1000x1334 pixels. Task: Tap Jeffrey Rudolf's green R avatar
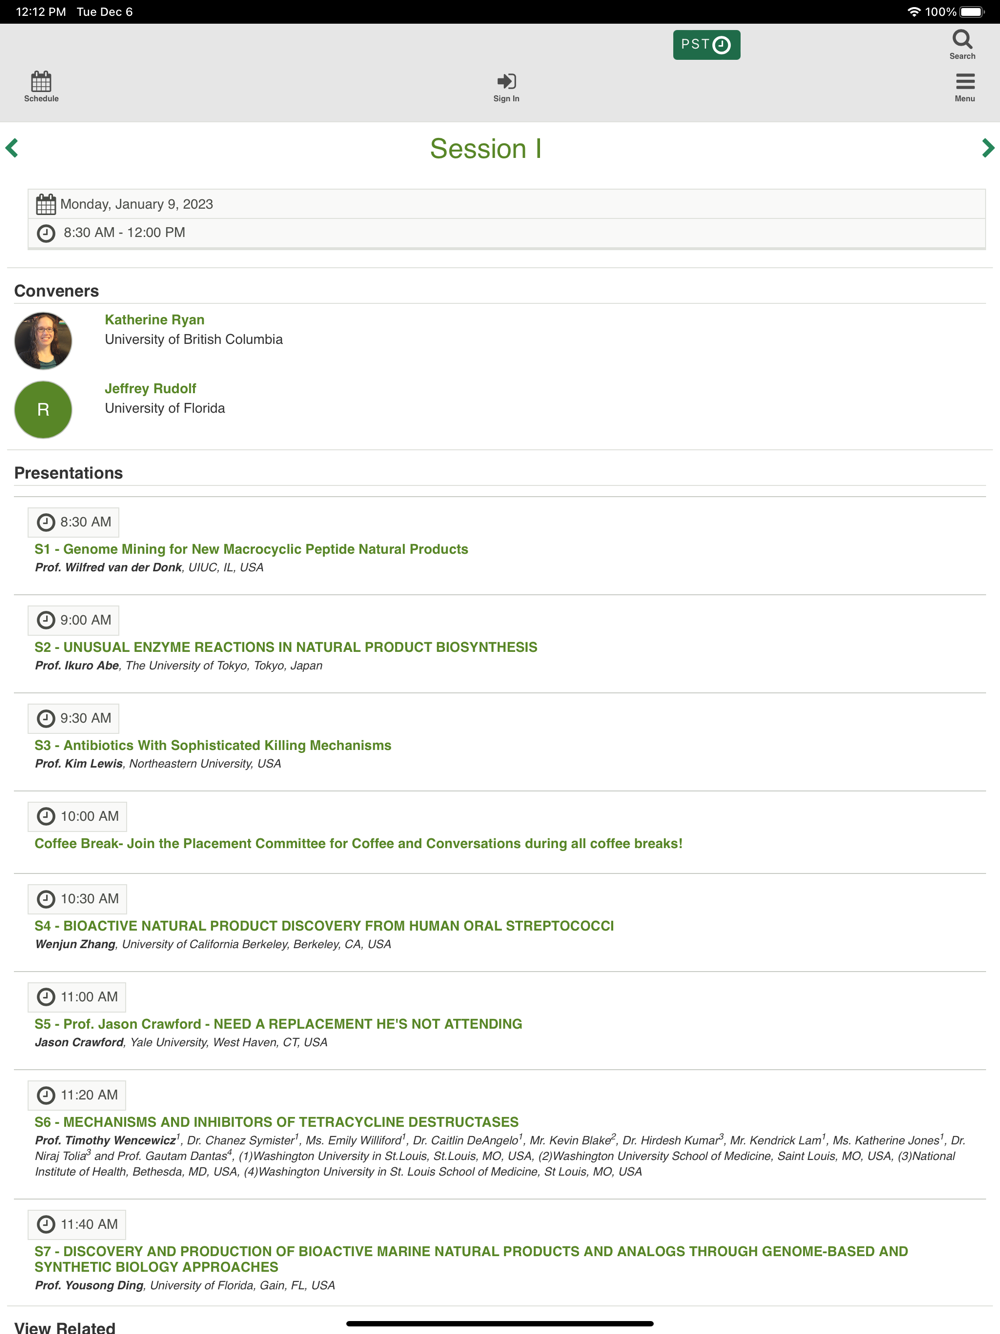point(43,409)
